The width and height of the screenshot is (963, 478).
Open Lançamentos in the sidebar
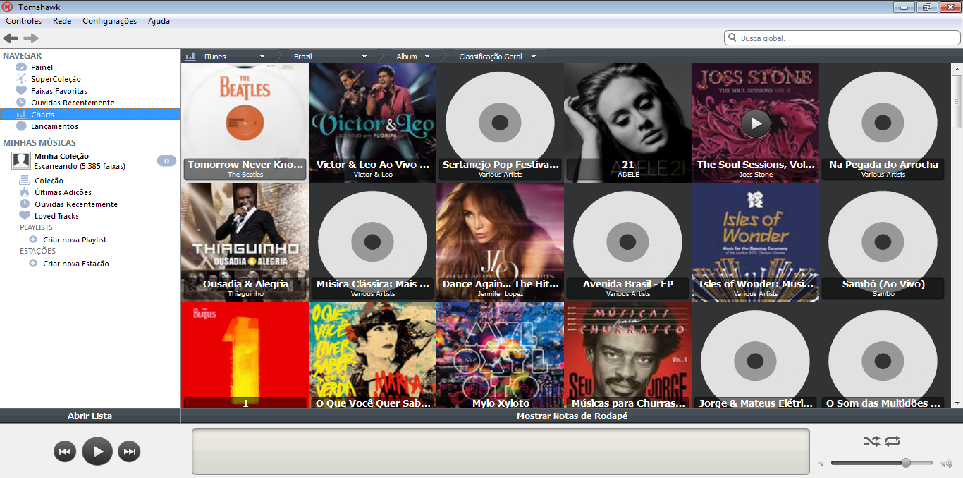(x=56, y=126)
